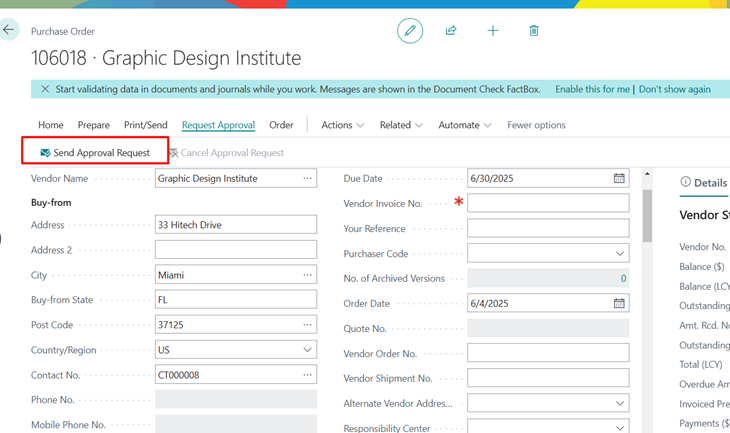
Task: Click the Vendor Invoice No. field
Action: (548, 203)
